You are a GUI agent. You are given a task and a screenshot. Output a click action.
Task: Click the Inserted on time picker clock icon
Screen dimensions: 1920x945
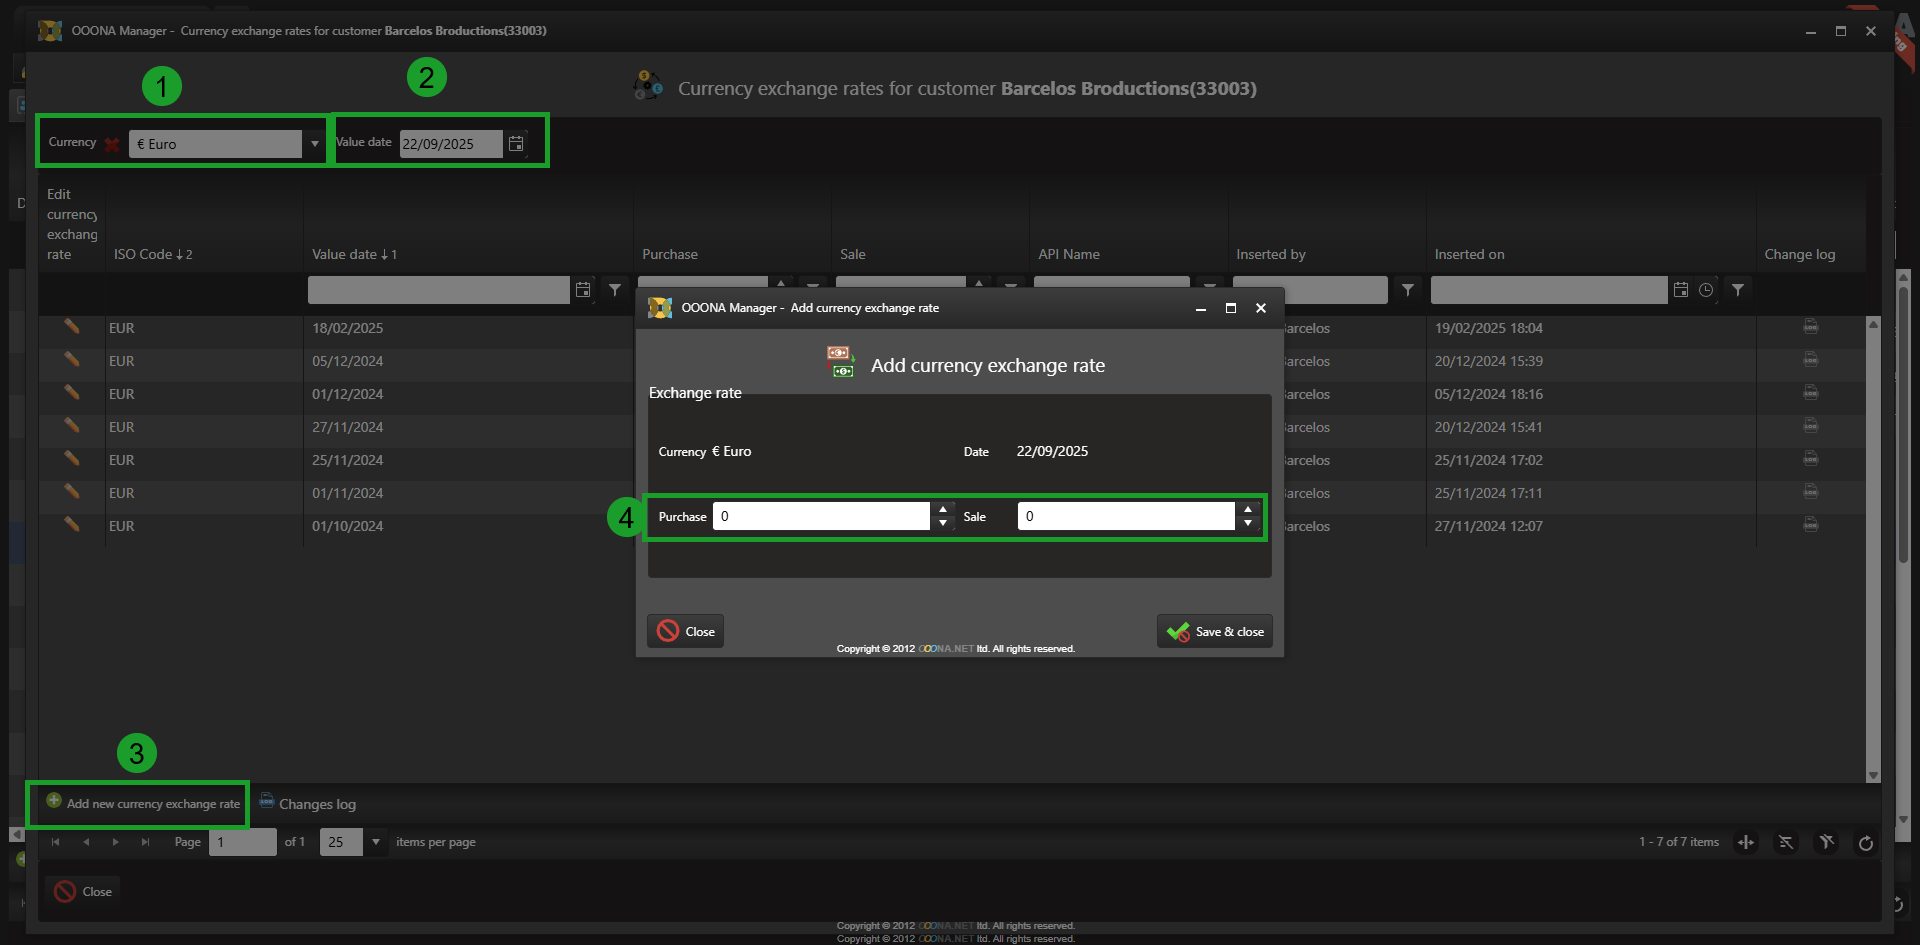[1706, 290]
